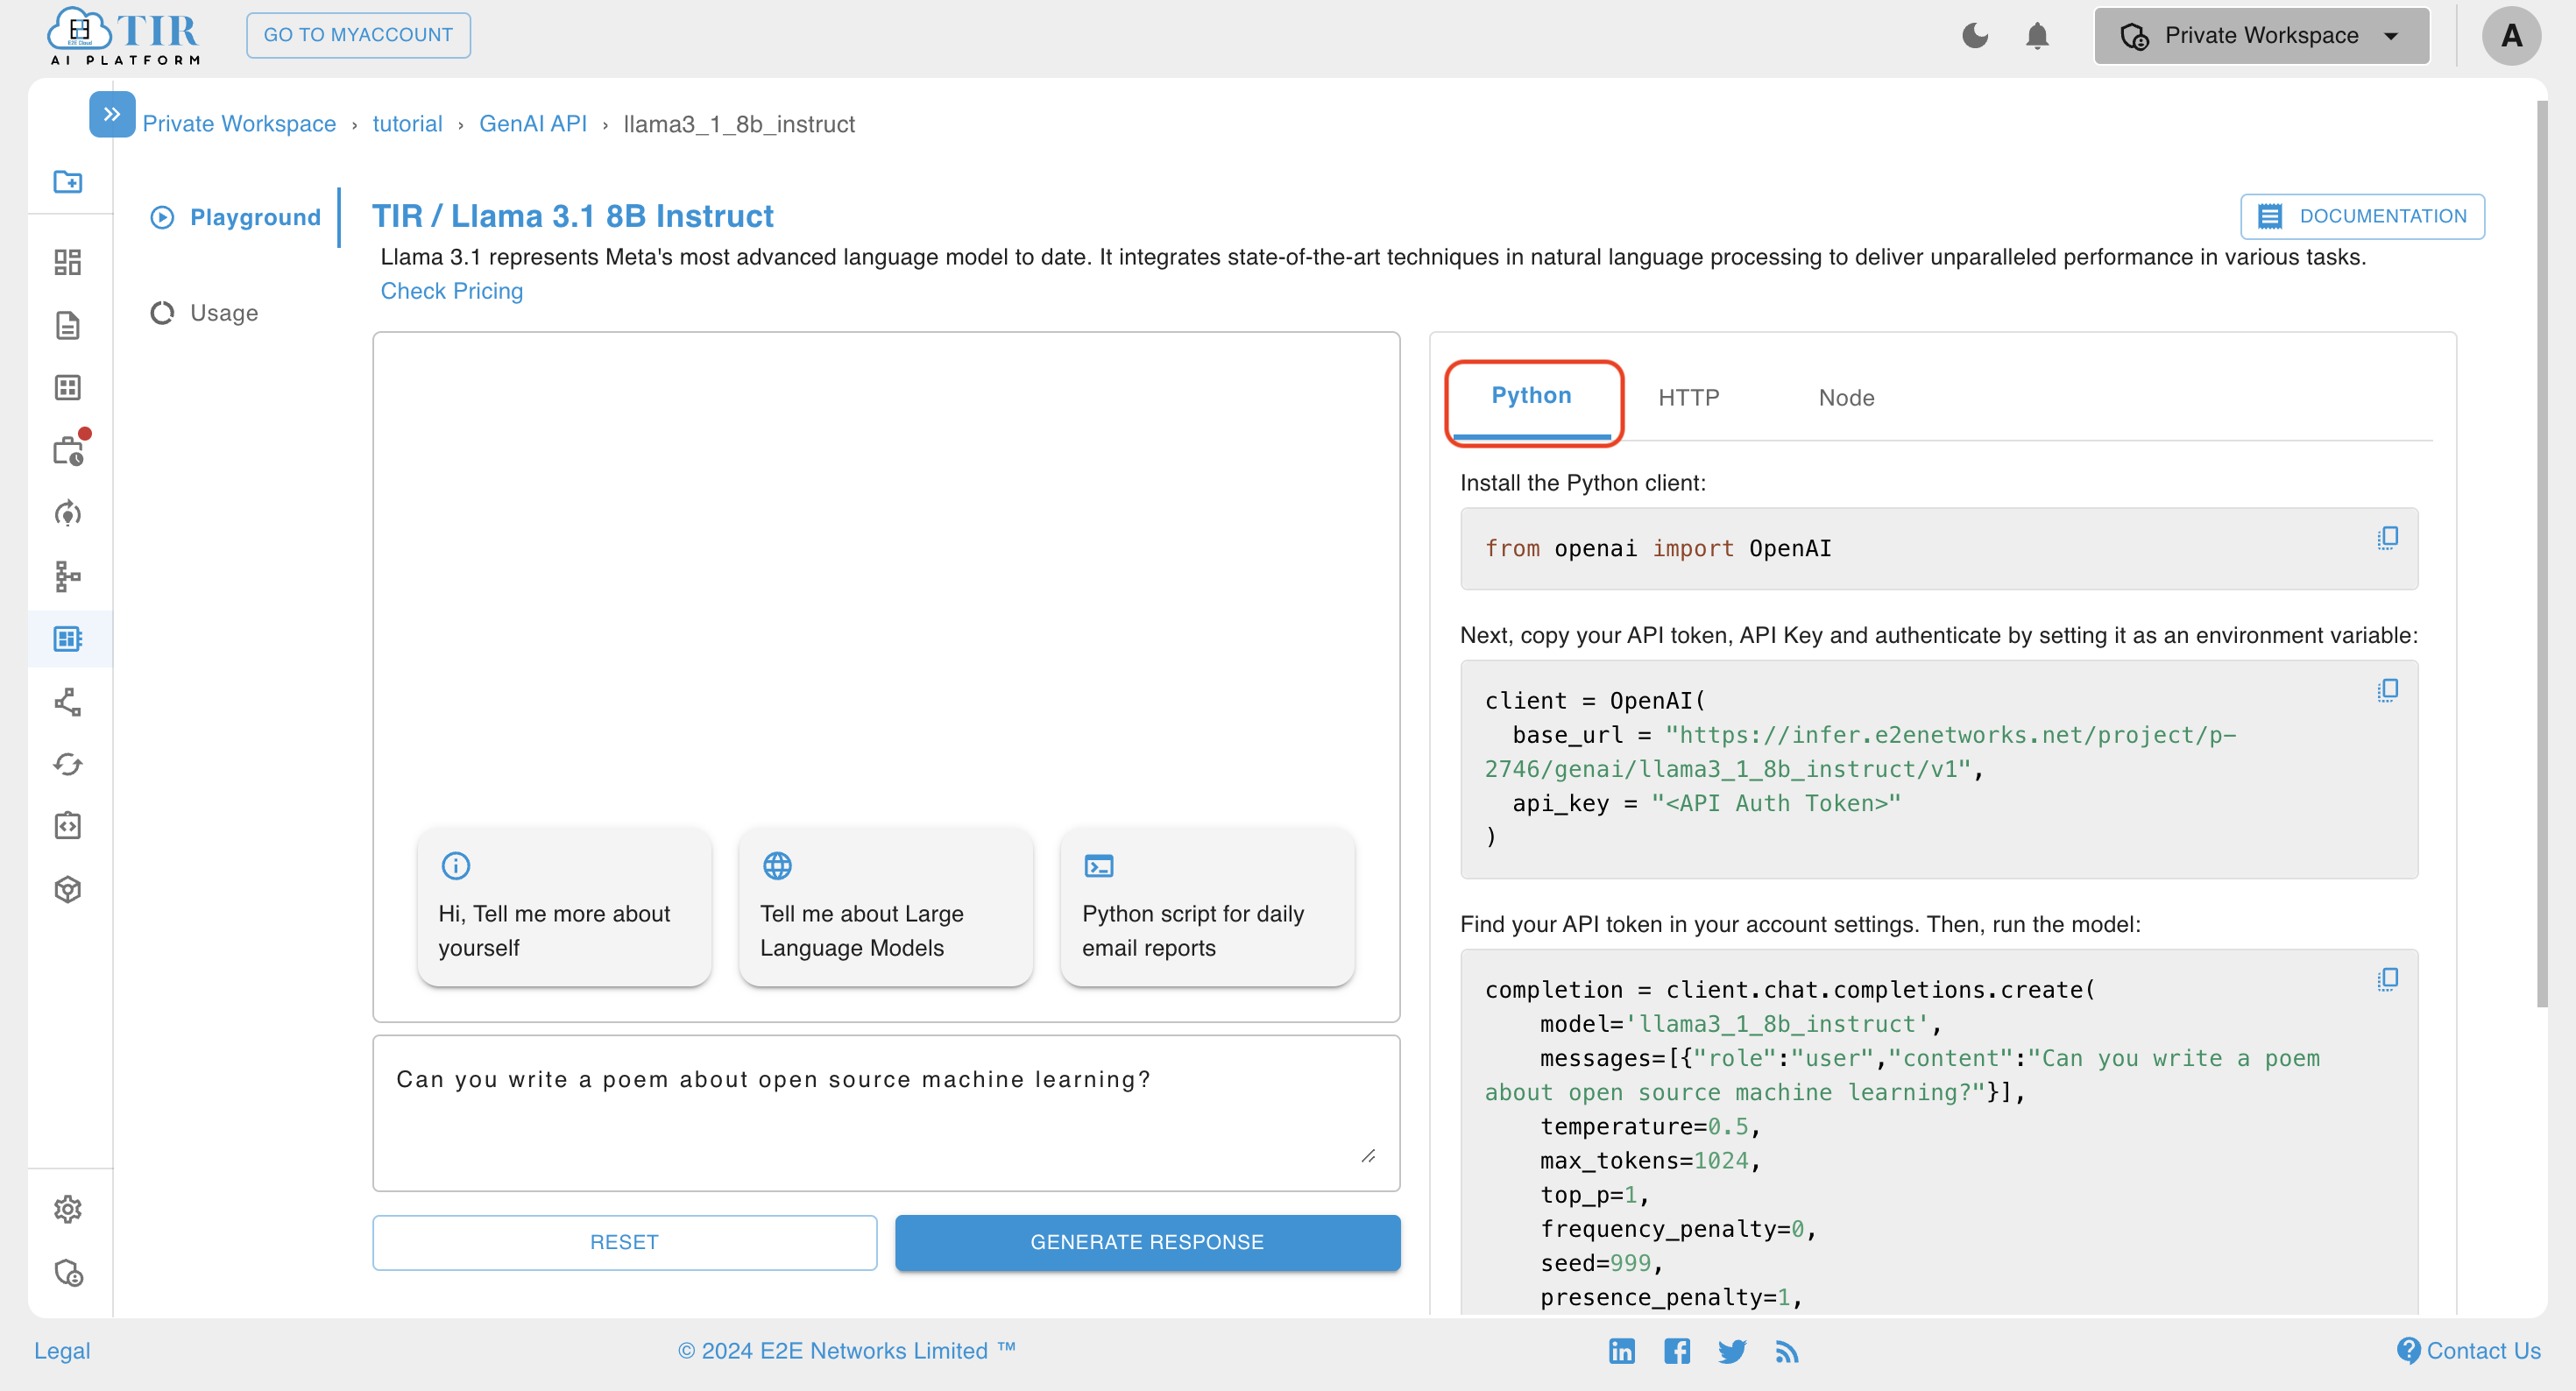Open the refresh sync icon in sidebar

click(68, 764)
